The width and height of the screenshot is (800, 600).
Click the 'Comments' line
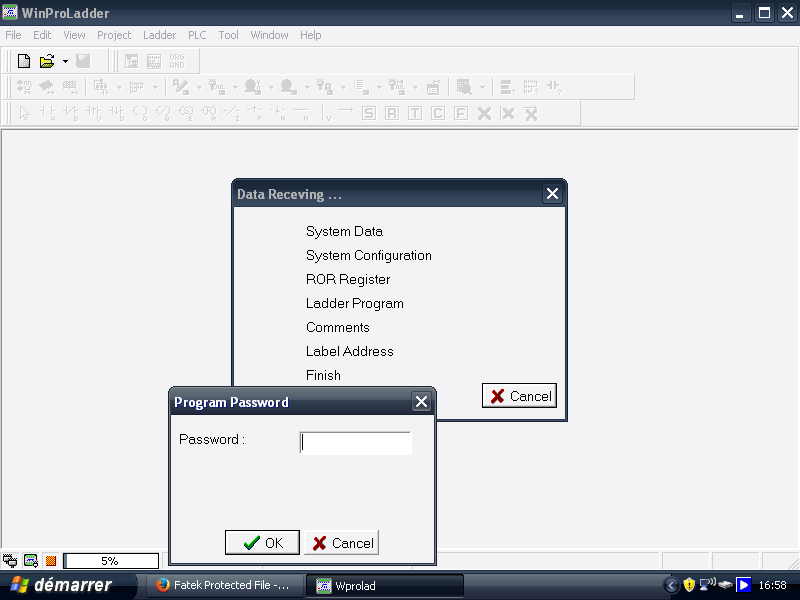tap(337, 328)
